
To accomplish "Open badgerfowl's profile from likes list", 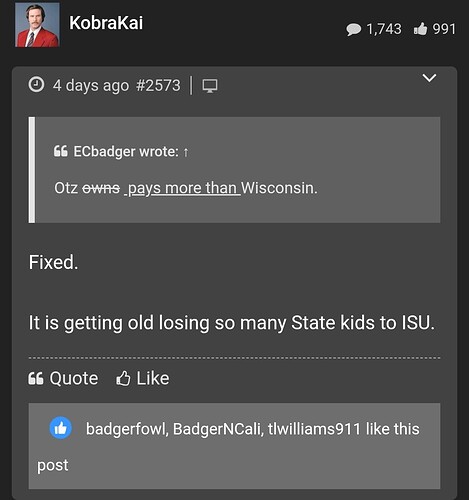I will [126, 429].
